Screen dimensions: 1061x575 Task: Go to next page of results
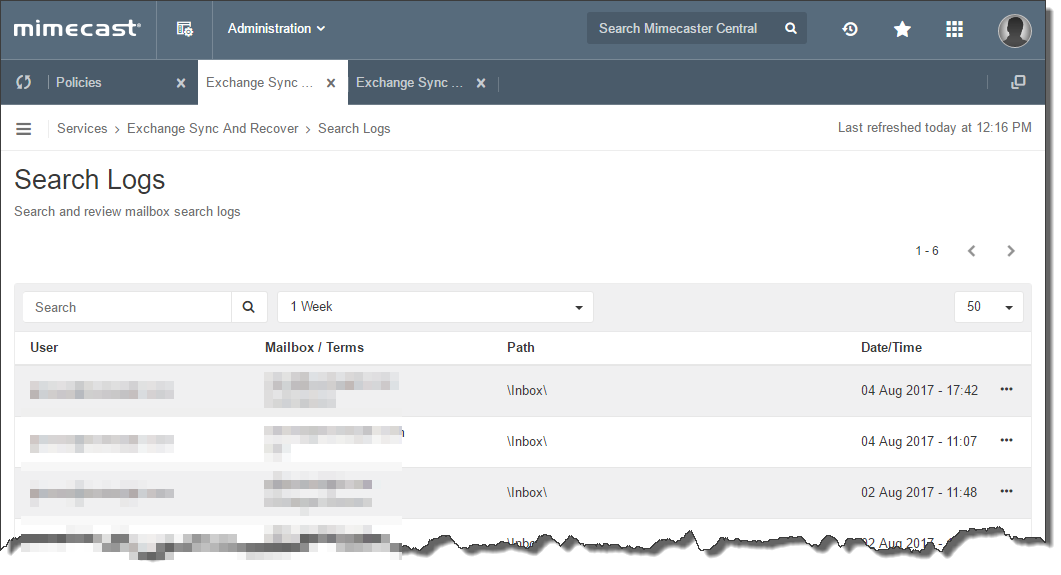(1011, 251)
